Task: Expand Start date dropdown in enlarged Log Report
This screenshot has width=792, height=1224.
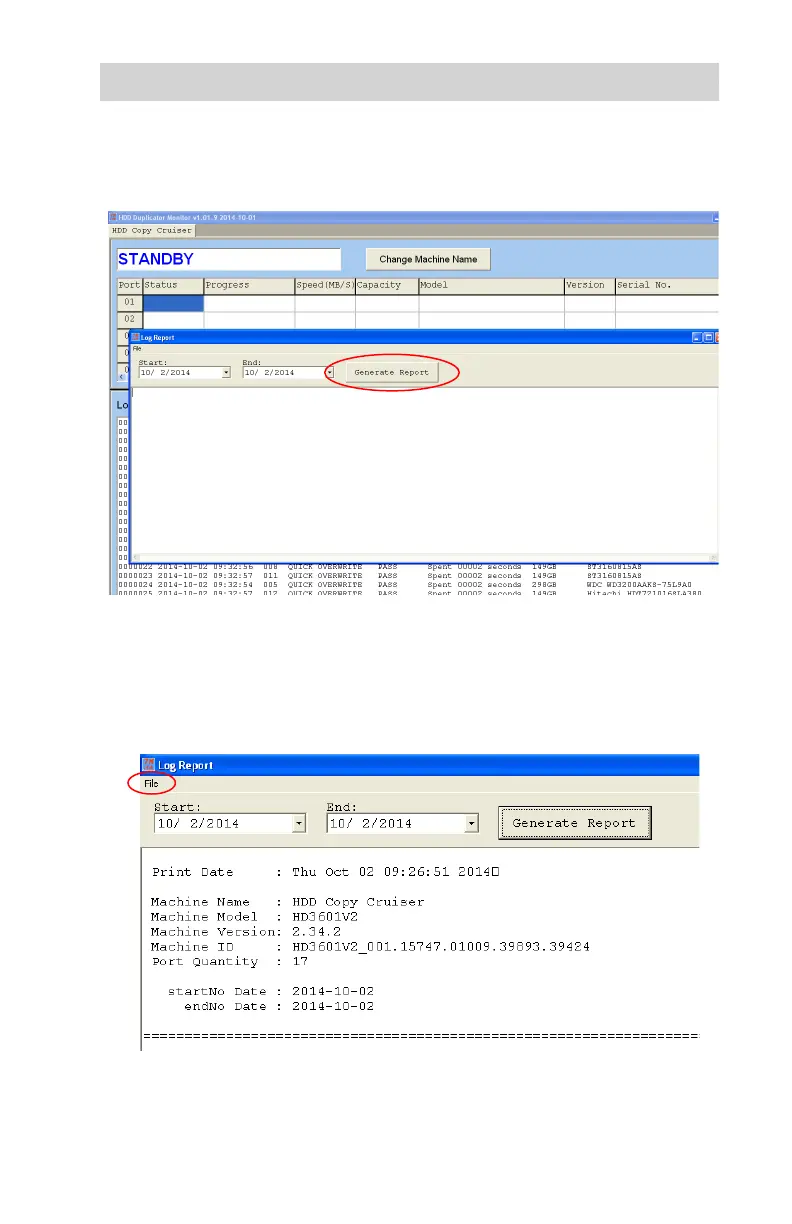Action: 298,824
